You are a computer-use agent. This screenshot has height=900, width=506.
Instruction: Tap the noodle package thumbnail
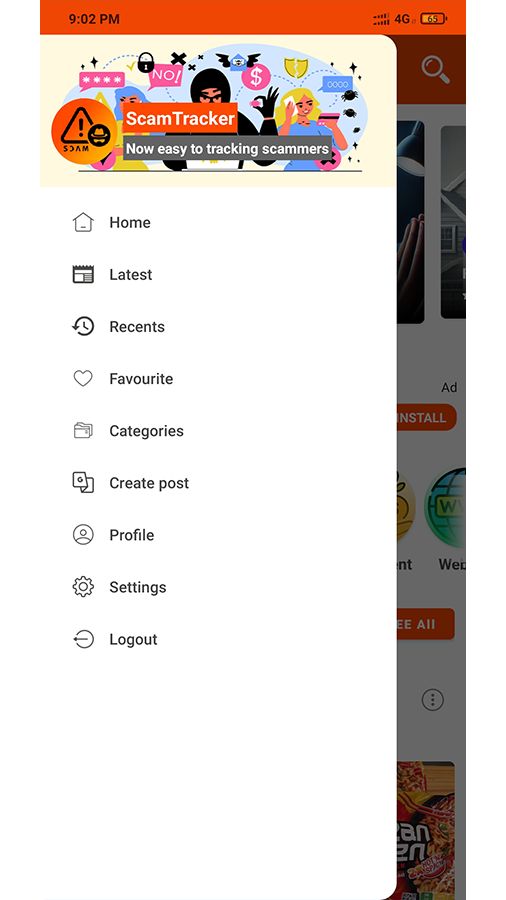[425, 830]
